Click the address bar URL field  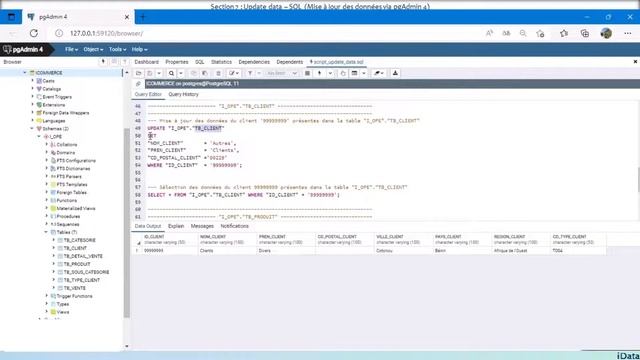(x=269, y=33)
